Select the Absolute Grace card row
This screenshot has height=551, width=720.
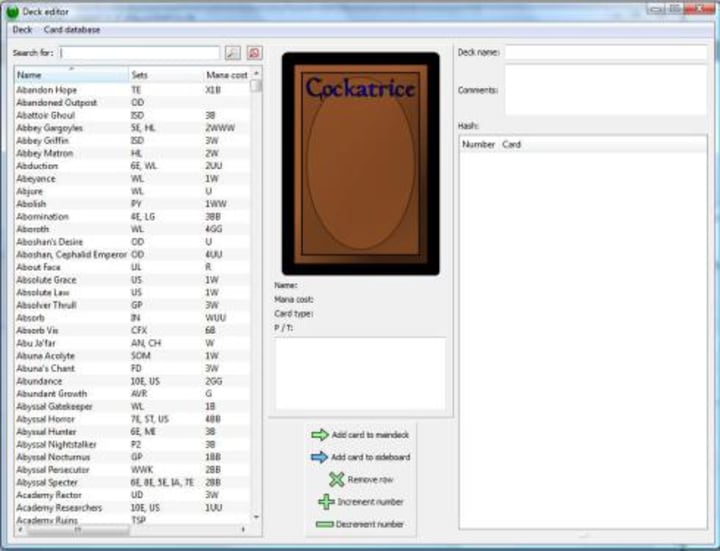133,280
